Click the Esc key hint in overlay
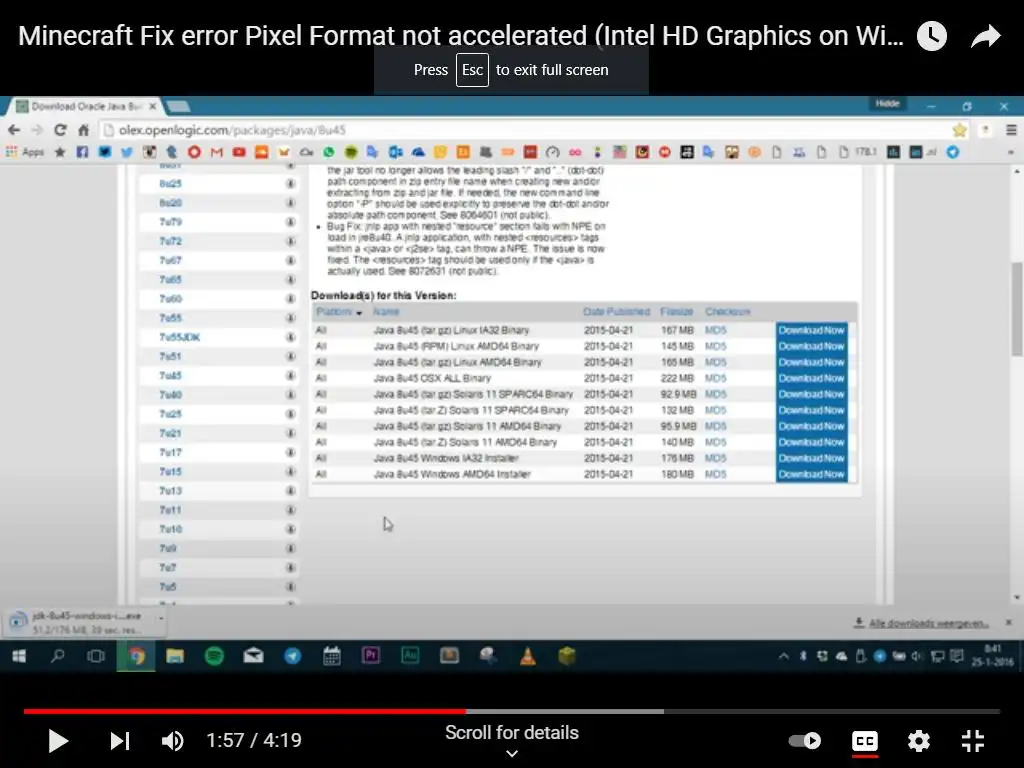The height and width of the screenshot is (768, 1024). click(x=472, y=70)
